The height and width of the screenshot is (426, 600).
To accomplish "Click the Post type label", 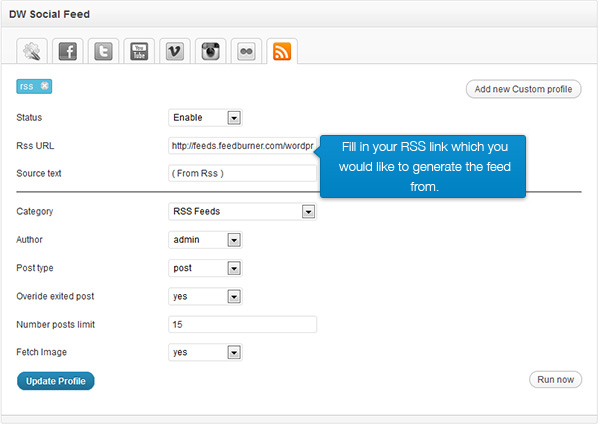I will 35,268.
